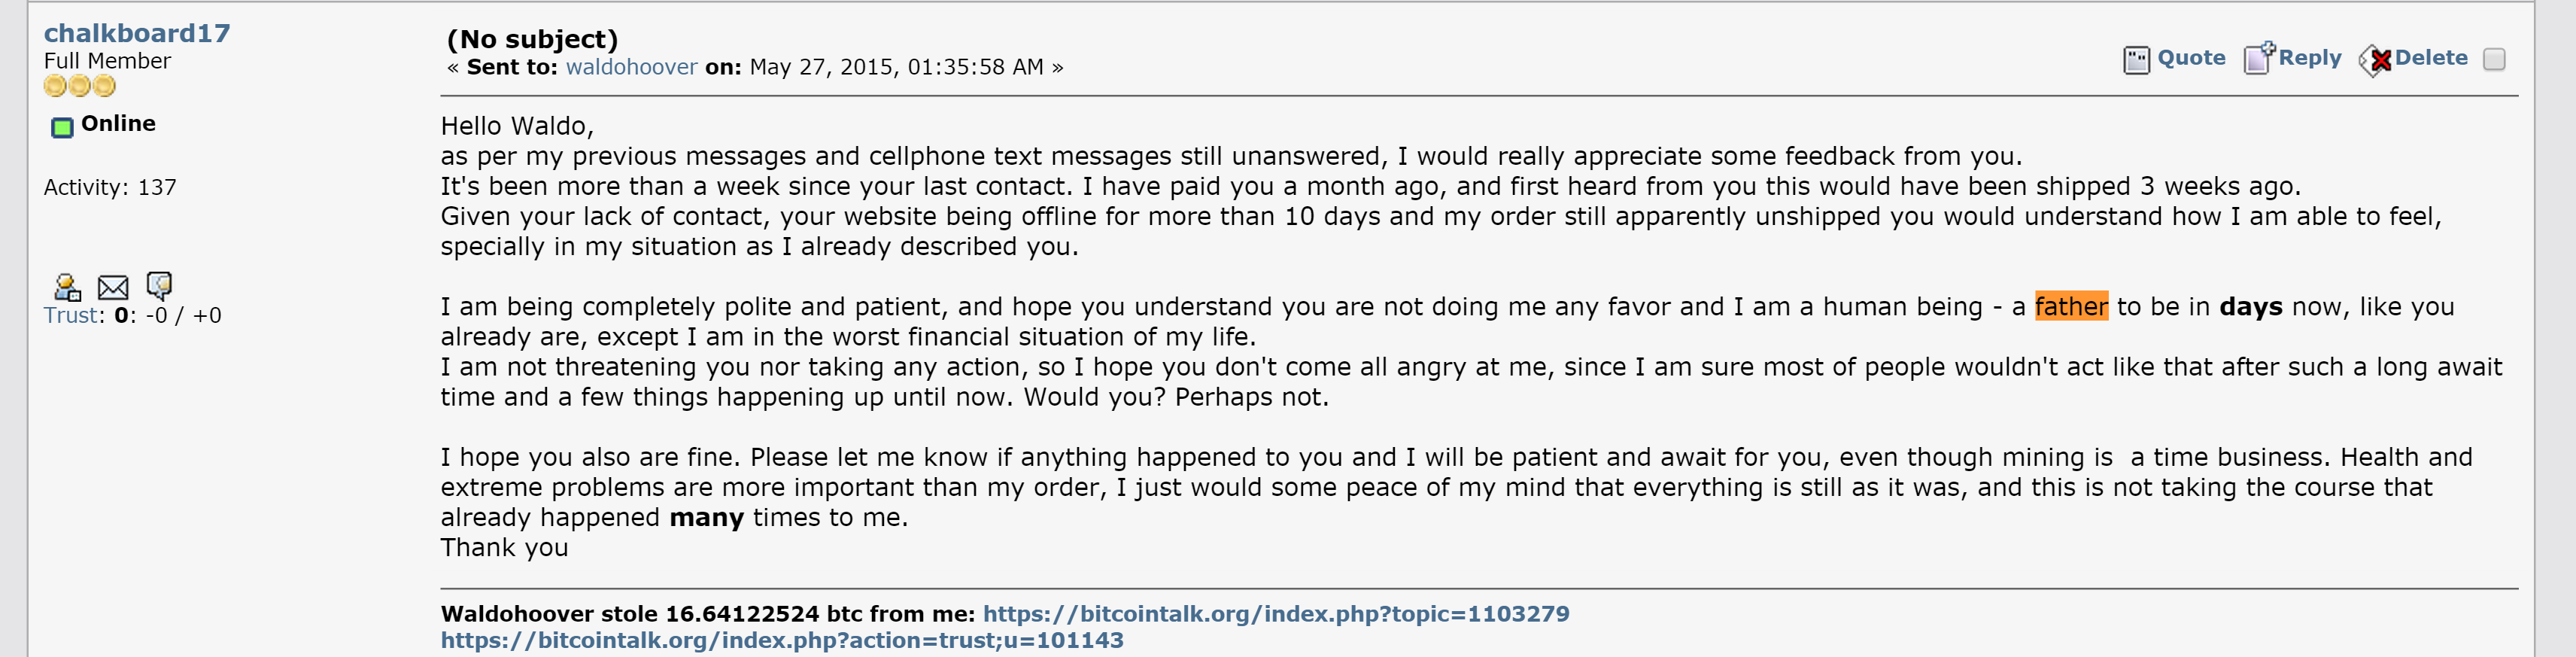Open the bitcointalk topic=1103279 link
This screenshot has width=2576, height=657.
pyautogui.click(x=1276, y=613)
